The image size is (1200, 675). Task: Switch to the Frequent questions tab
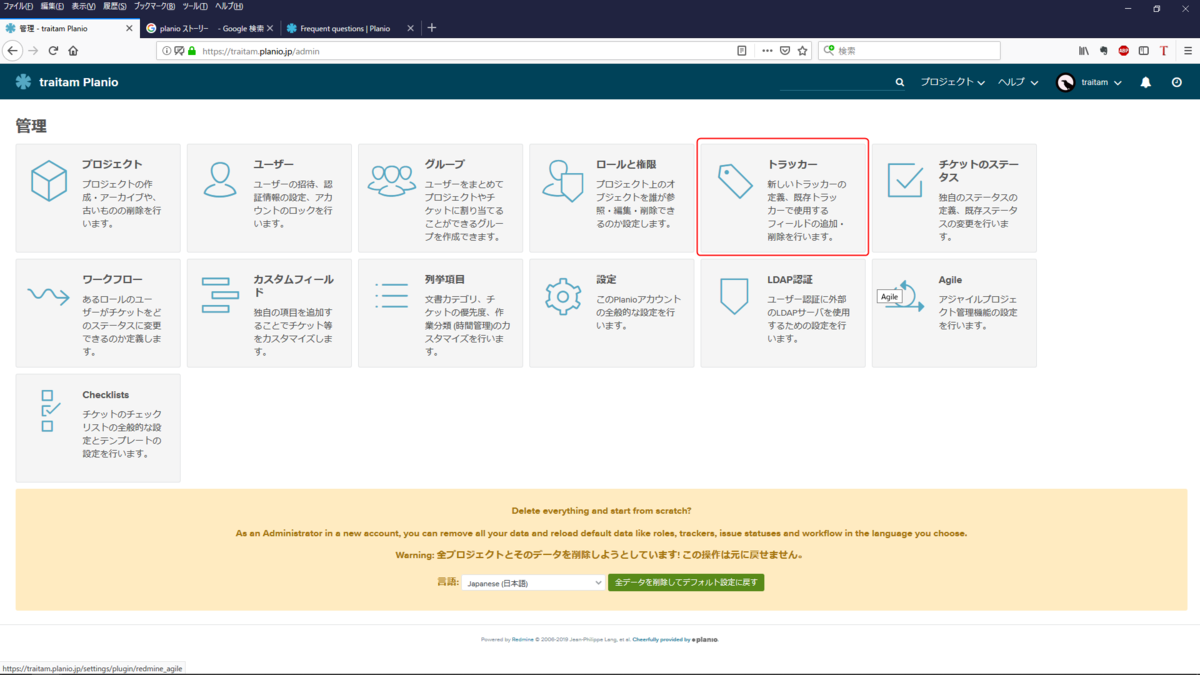[345, 28]
